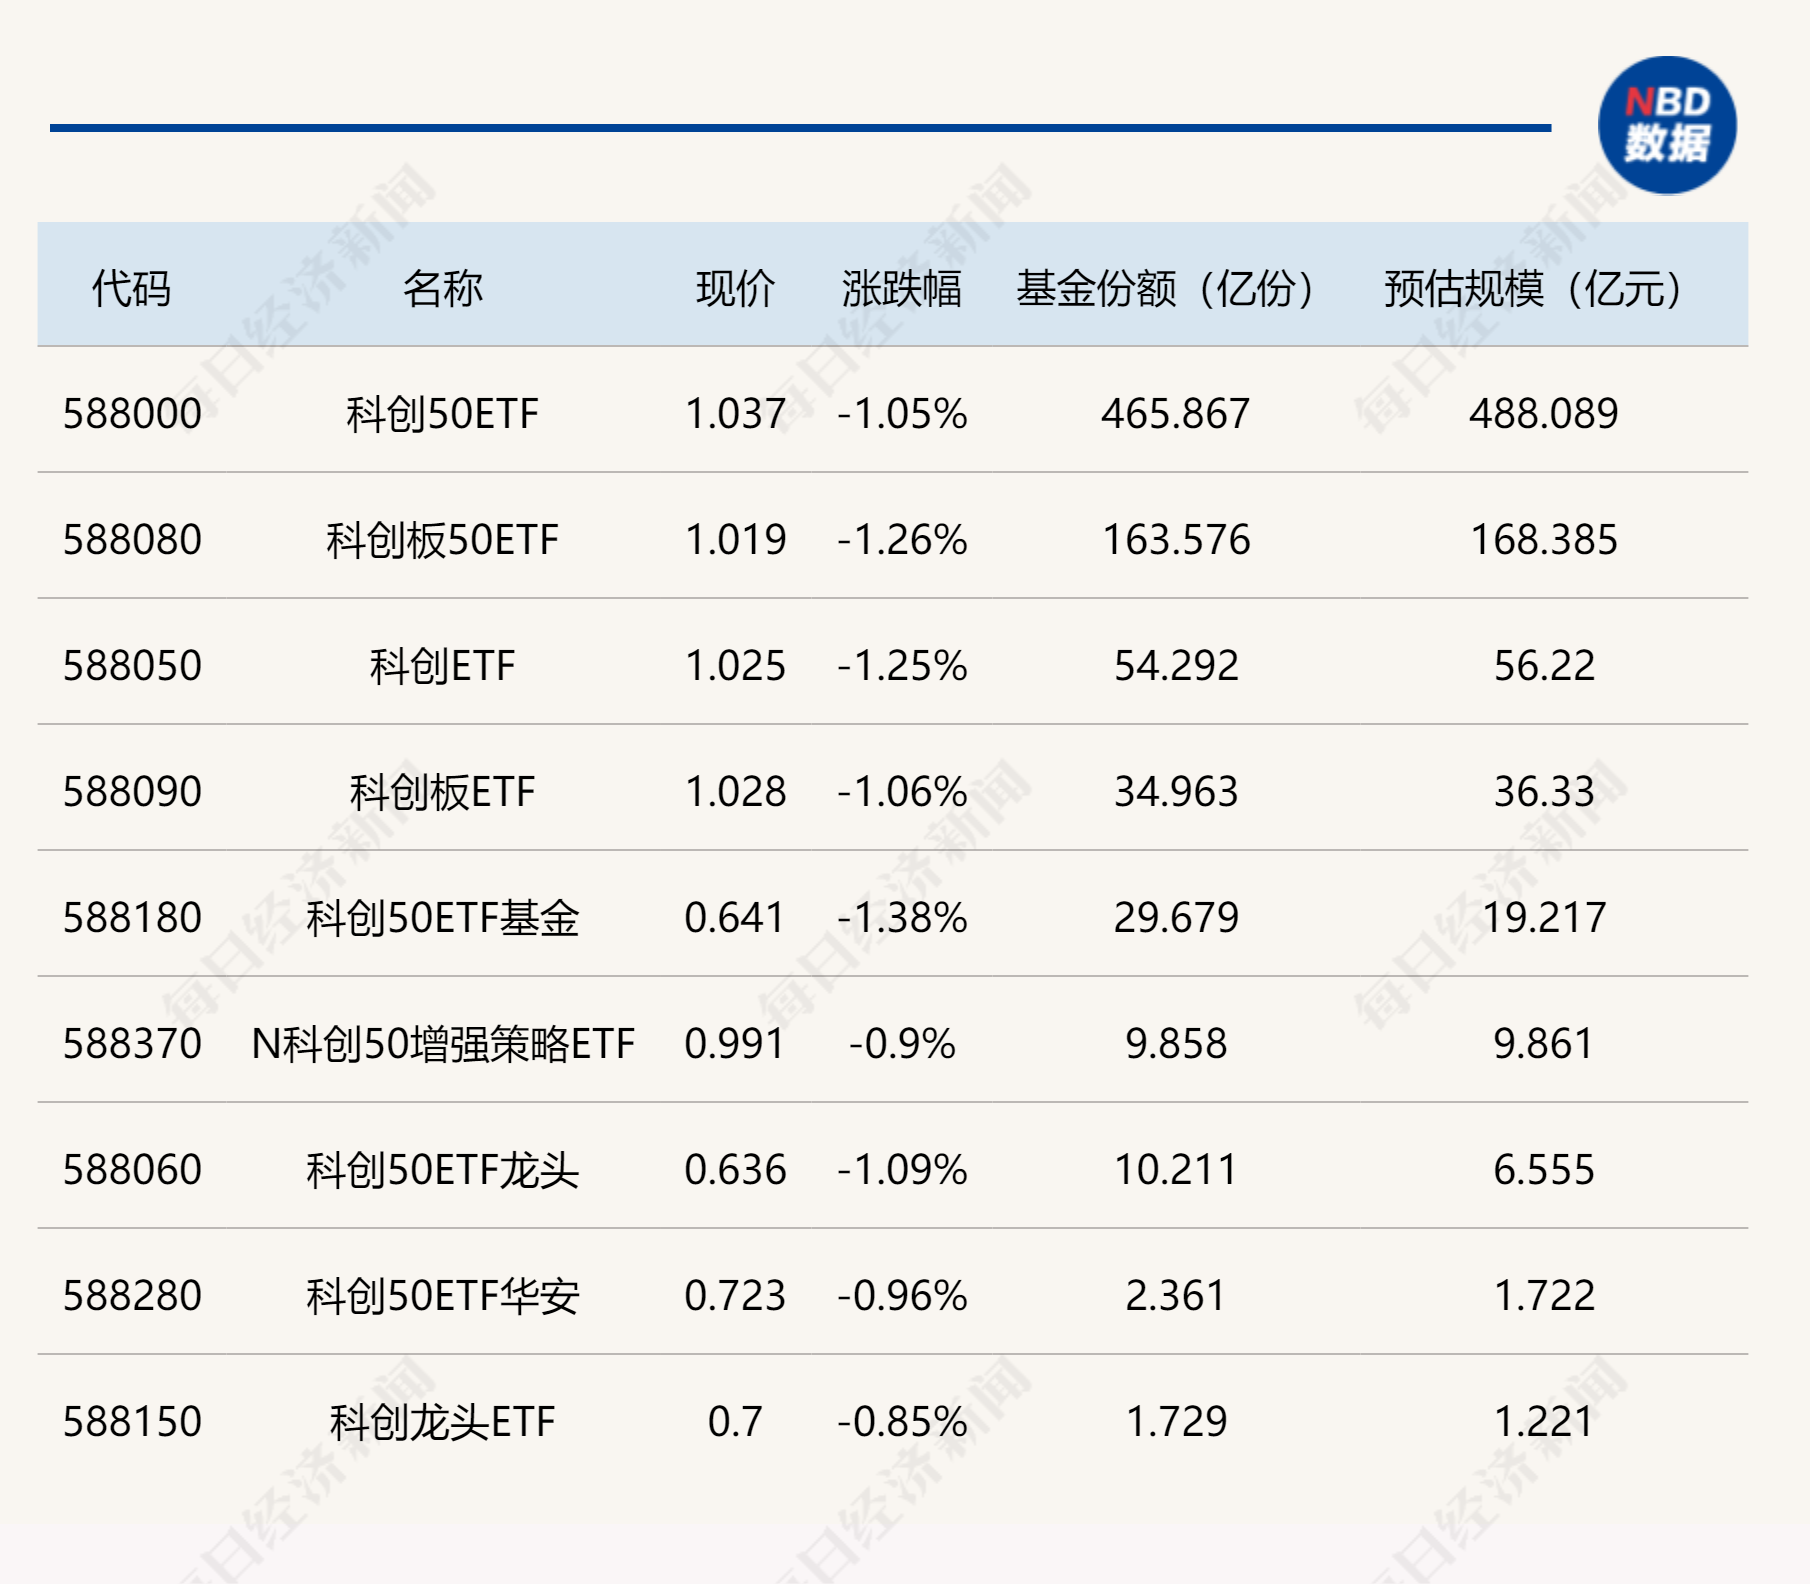Screen dimensions: 1810x1584
Task: Click price value 0.641
Action: pyautogui.click(x=735, y=918)
